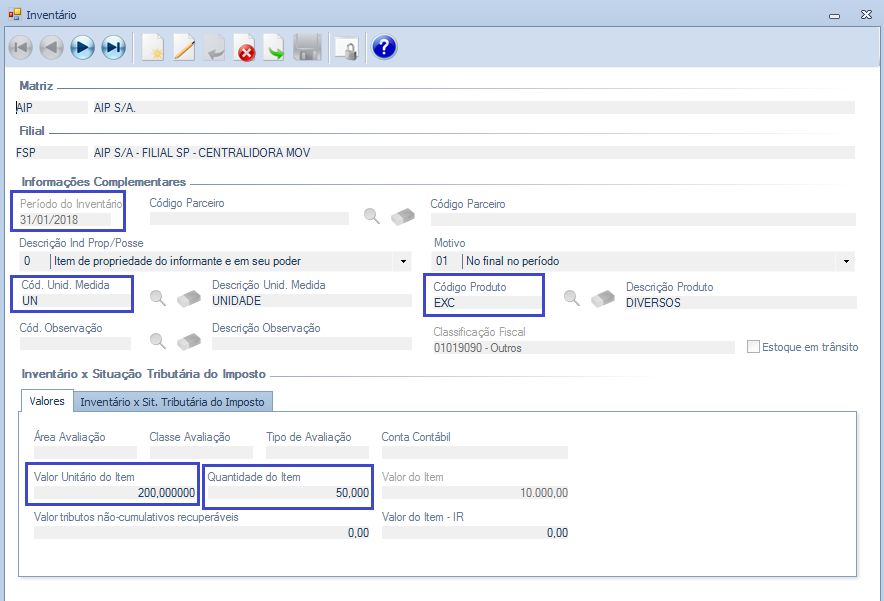
Task: Clear Cód. Observação using eraser icon
Action: 189,340
